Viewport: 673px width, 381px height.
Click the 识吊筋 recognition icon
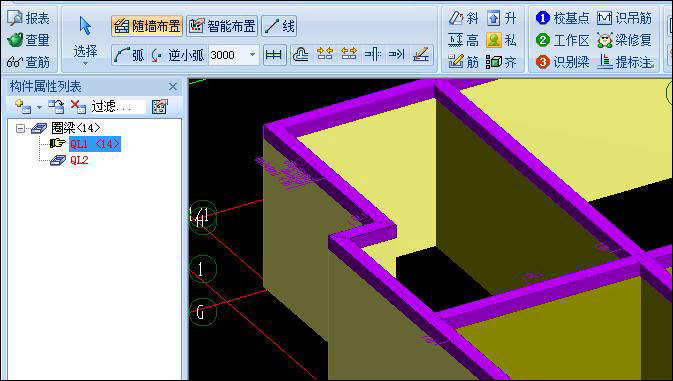coord(604,18)
